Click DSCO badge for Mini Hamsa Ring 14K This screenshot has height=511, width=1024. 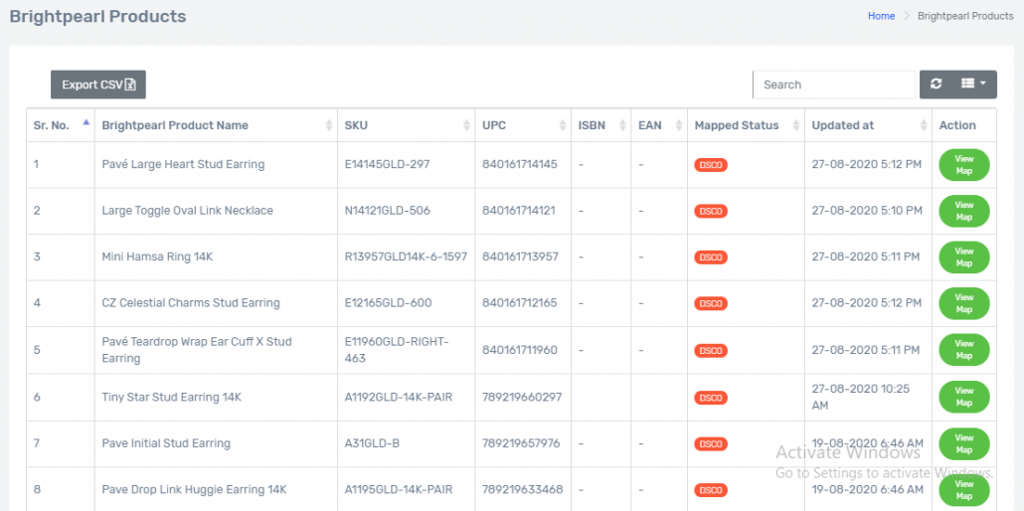click(x=711, y=257)
